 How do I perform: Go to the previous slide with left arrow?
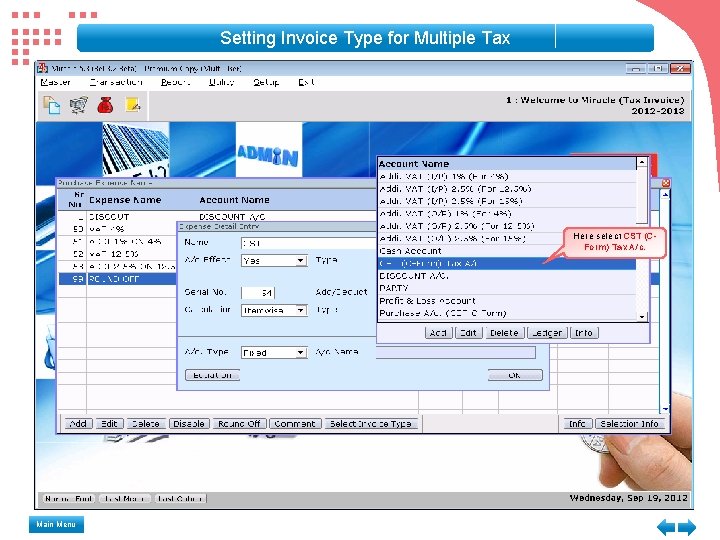click(x=666, y=526)
